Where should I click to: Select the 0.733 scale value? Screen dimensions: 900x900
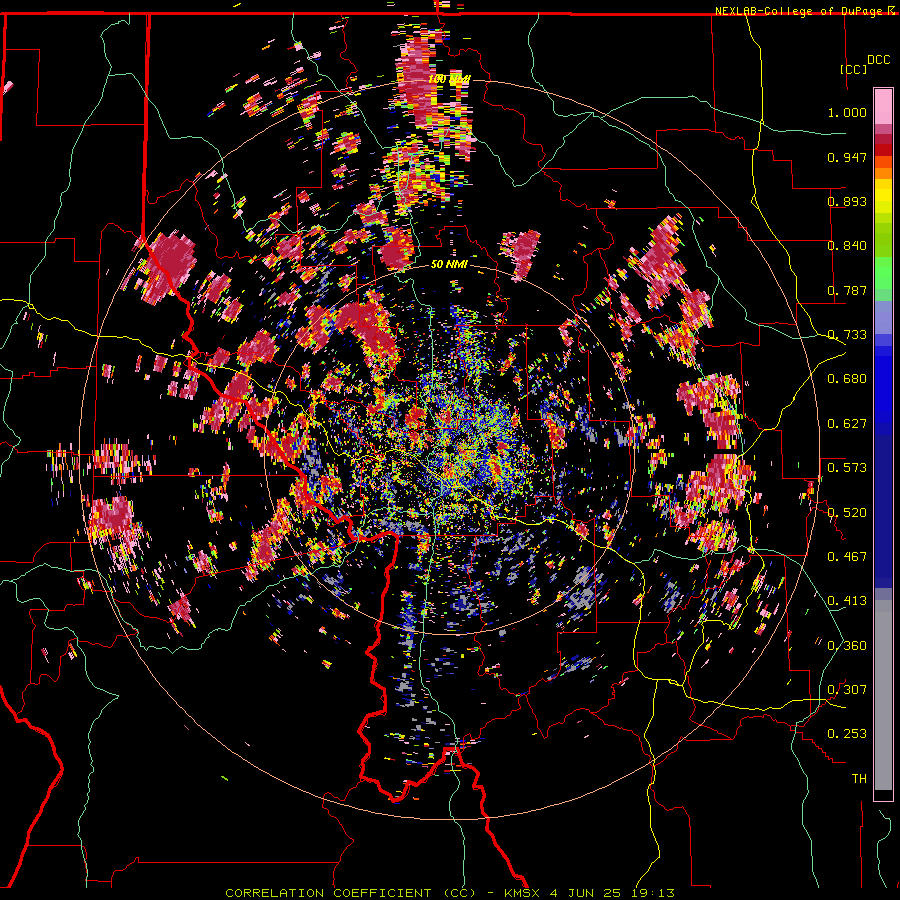tap(847, 335)
